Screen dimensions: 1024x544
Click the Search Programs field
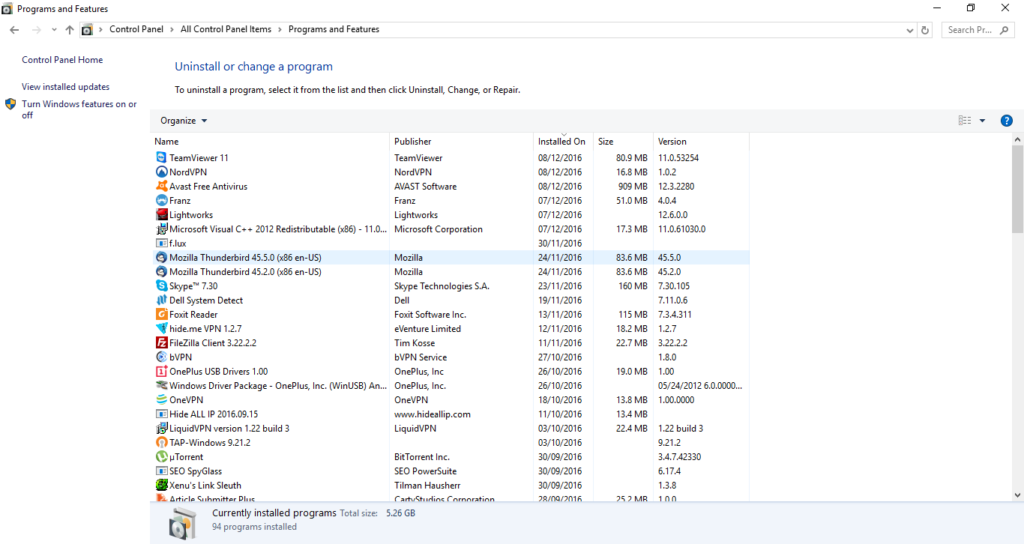point(978,30)
